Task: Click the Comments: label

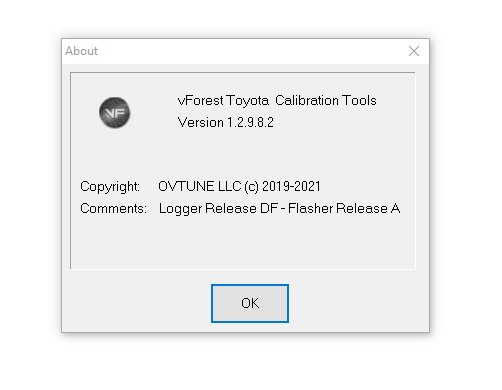Action: [x=113, y=209]
